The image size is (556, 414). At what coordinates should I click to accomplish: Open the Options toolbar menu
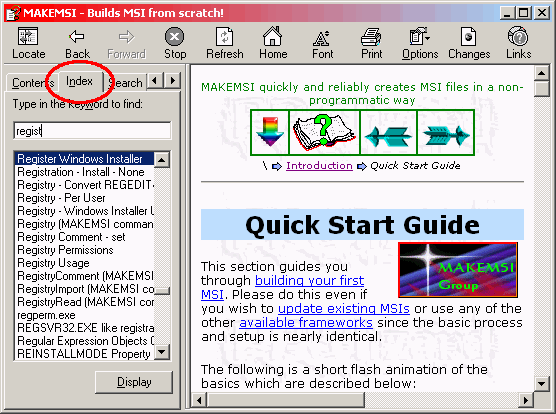point(420,43)
